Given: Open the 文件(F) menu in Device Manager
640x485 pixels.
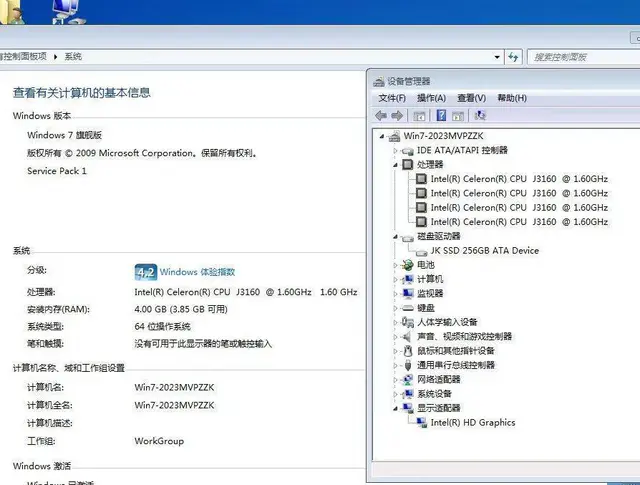Looking at the screenshot, I should coord(392,98).
